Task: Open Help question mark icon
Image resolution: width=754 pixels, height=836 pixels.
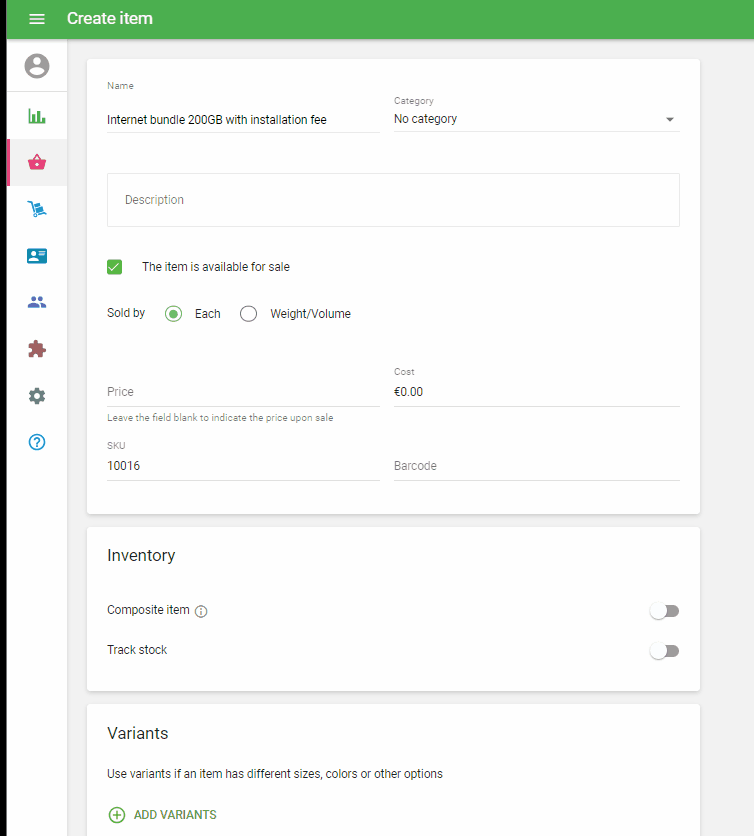Action: pyautogui.click(x=37, y=442)
